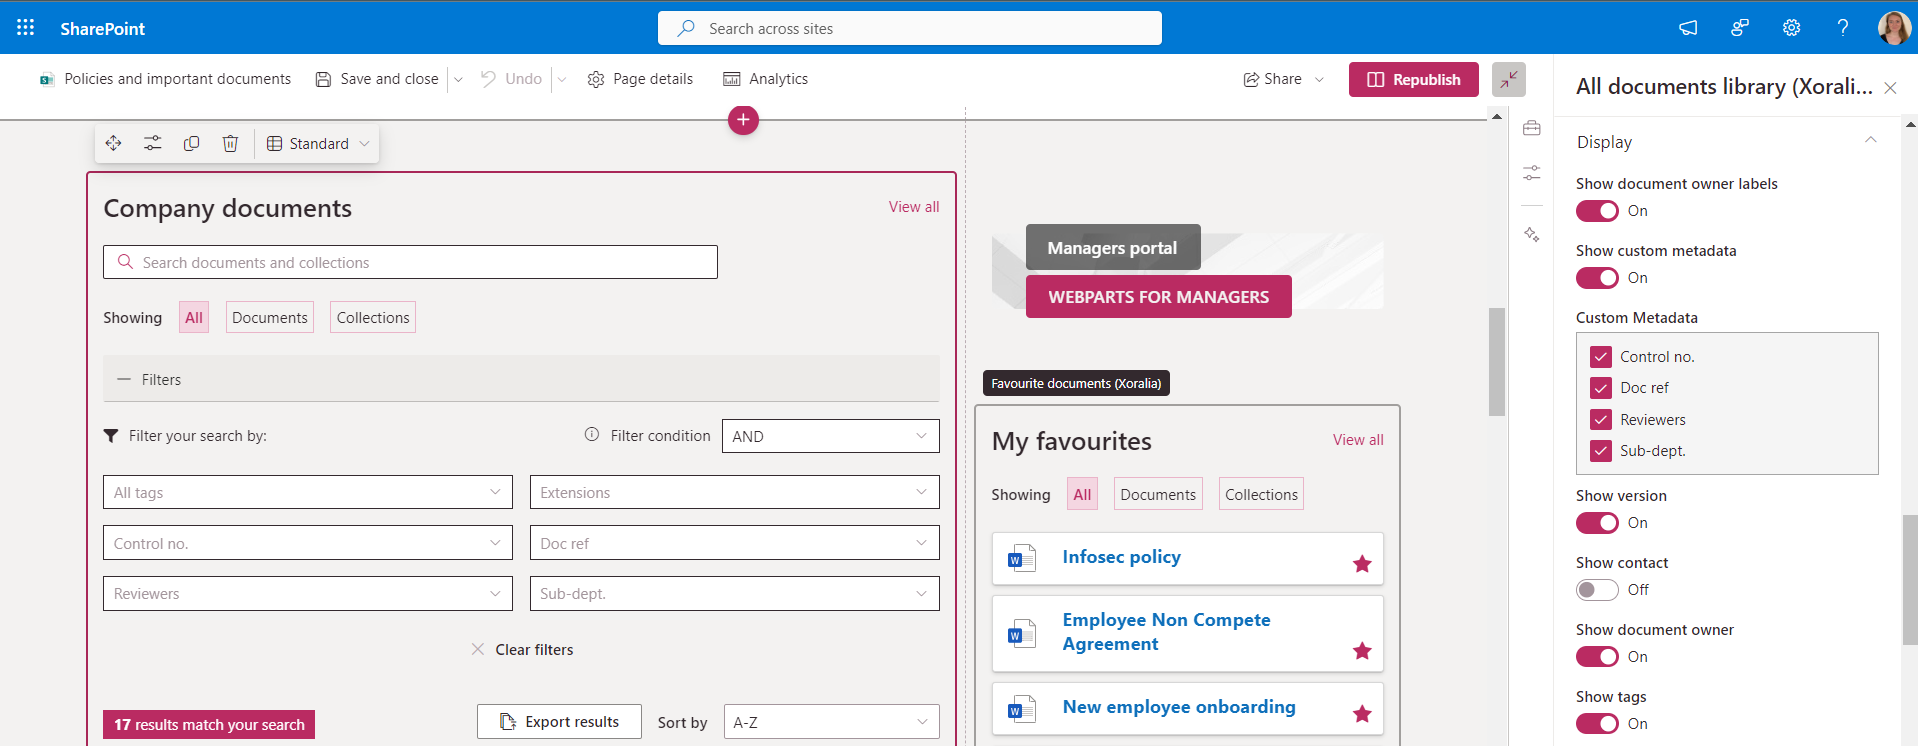
Task: Open the Sort by A-Z dropdown
Action: click(831, 722)
